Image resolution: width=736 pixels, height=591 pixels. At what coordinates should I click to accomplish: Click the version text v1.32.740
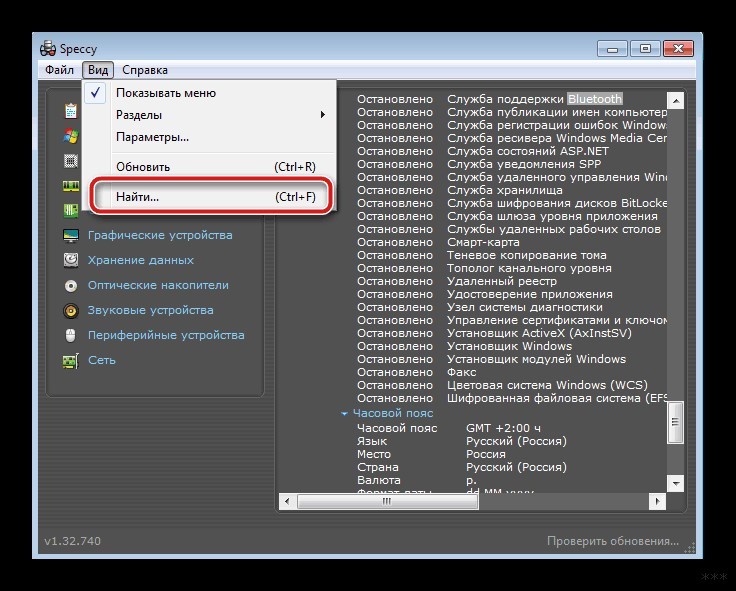click(72, 541)
